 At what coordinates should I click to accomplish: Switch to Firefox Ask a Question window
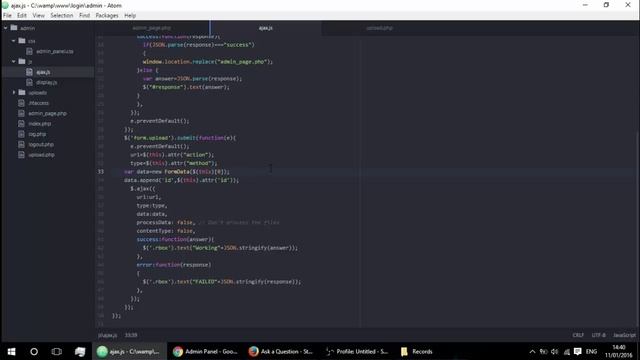281,351
